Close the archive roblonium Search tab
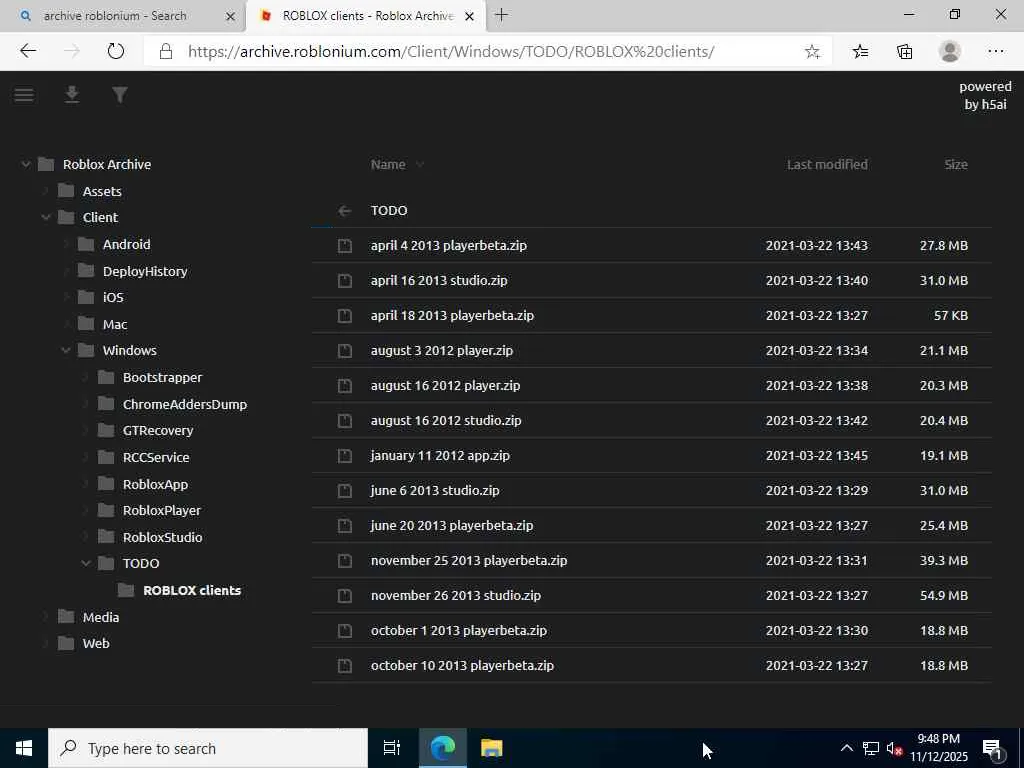 pos(230,16)
